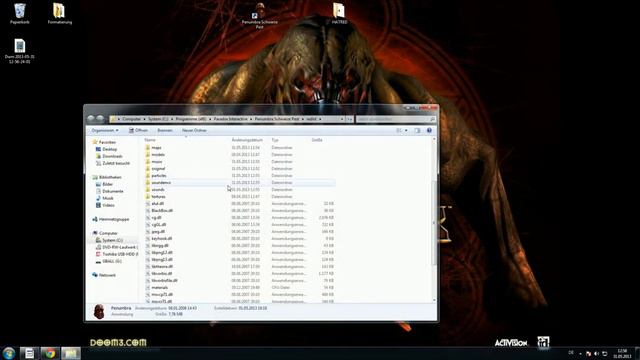Toggle the preview pane icon in toolbar

[x=417, y=130]
